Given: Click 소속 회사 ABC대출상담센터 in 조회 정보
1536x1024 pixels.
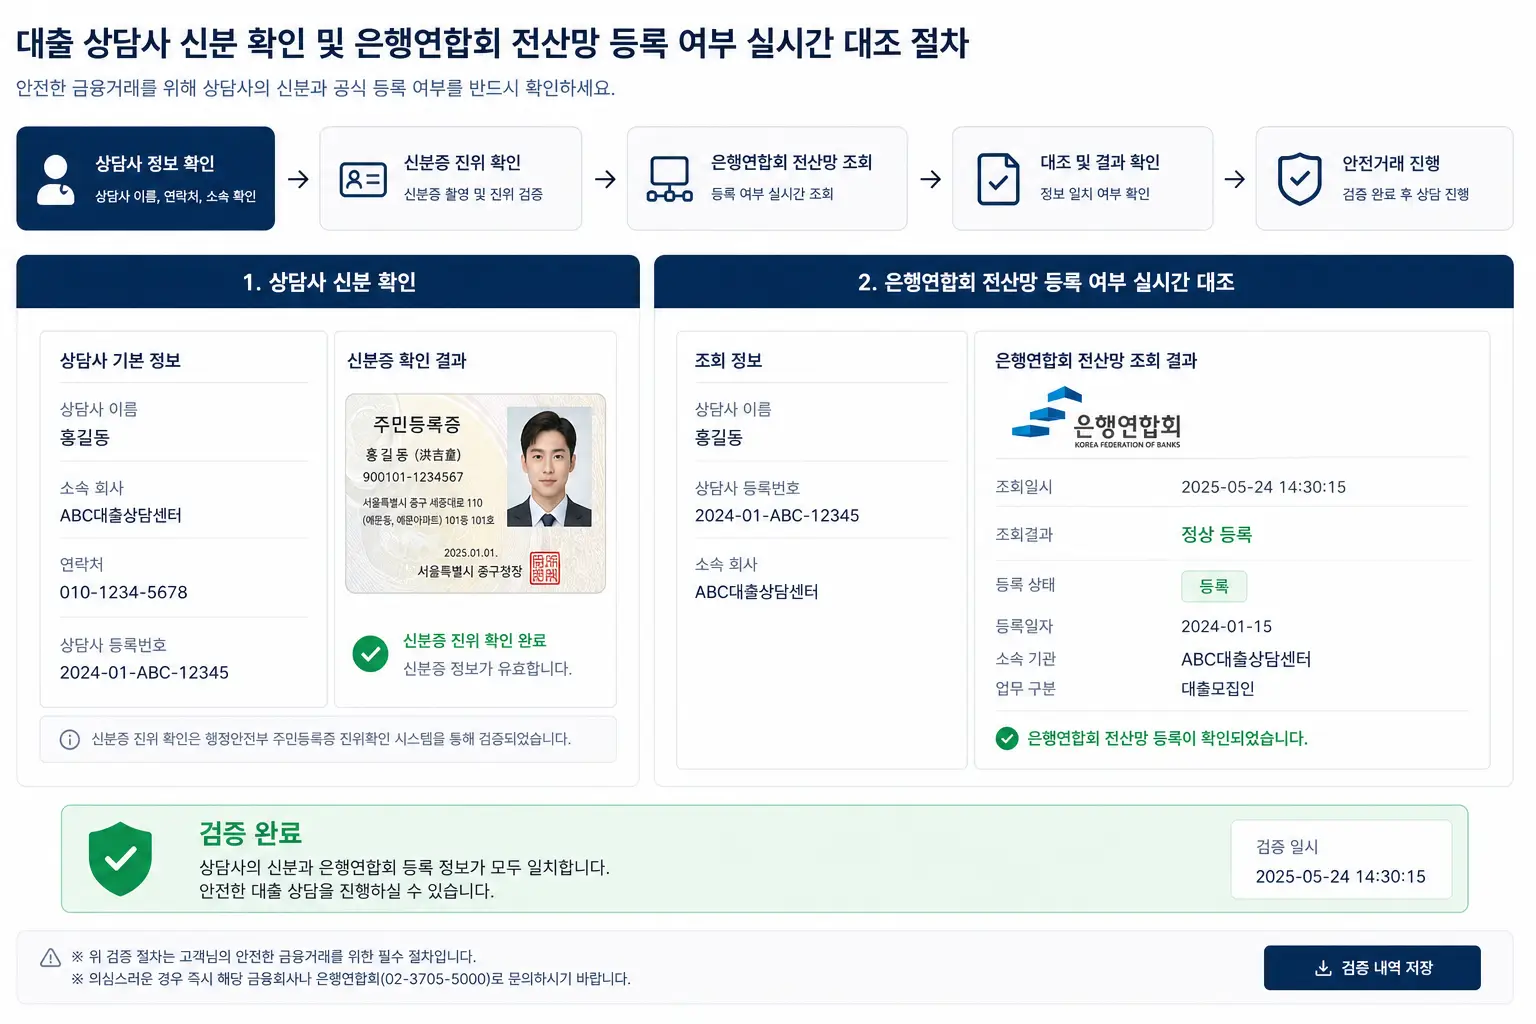Looking at the screenshot, I should 757,592.
